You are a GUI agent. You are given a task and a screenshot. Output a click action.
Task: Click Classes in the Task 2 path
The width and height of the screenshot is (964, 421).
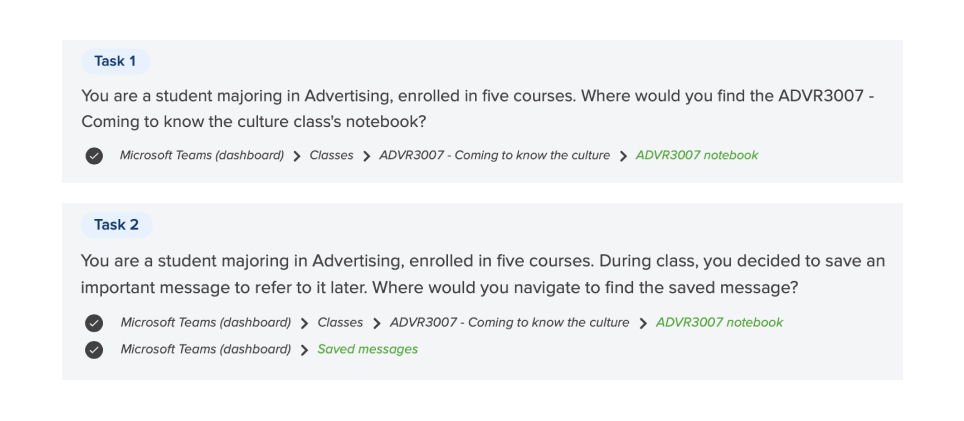(340, 323)
